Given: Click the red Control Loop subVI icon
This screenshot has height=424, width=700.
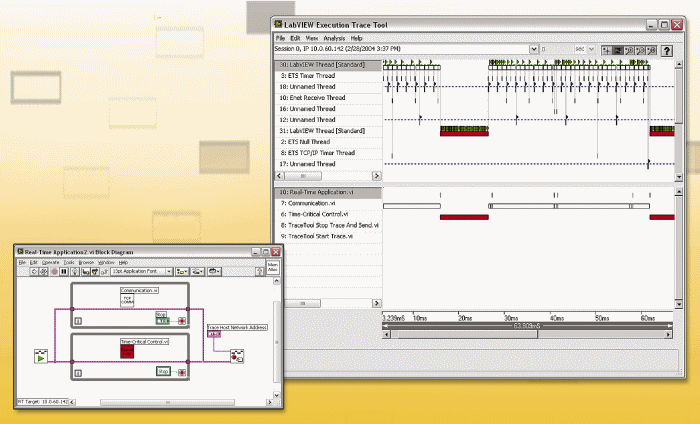Looking at the screenshot, I should pos(127,351).
